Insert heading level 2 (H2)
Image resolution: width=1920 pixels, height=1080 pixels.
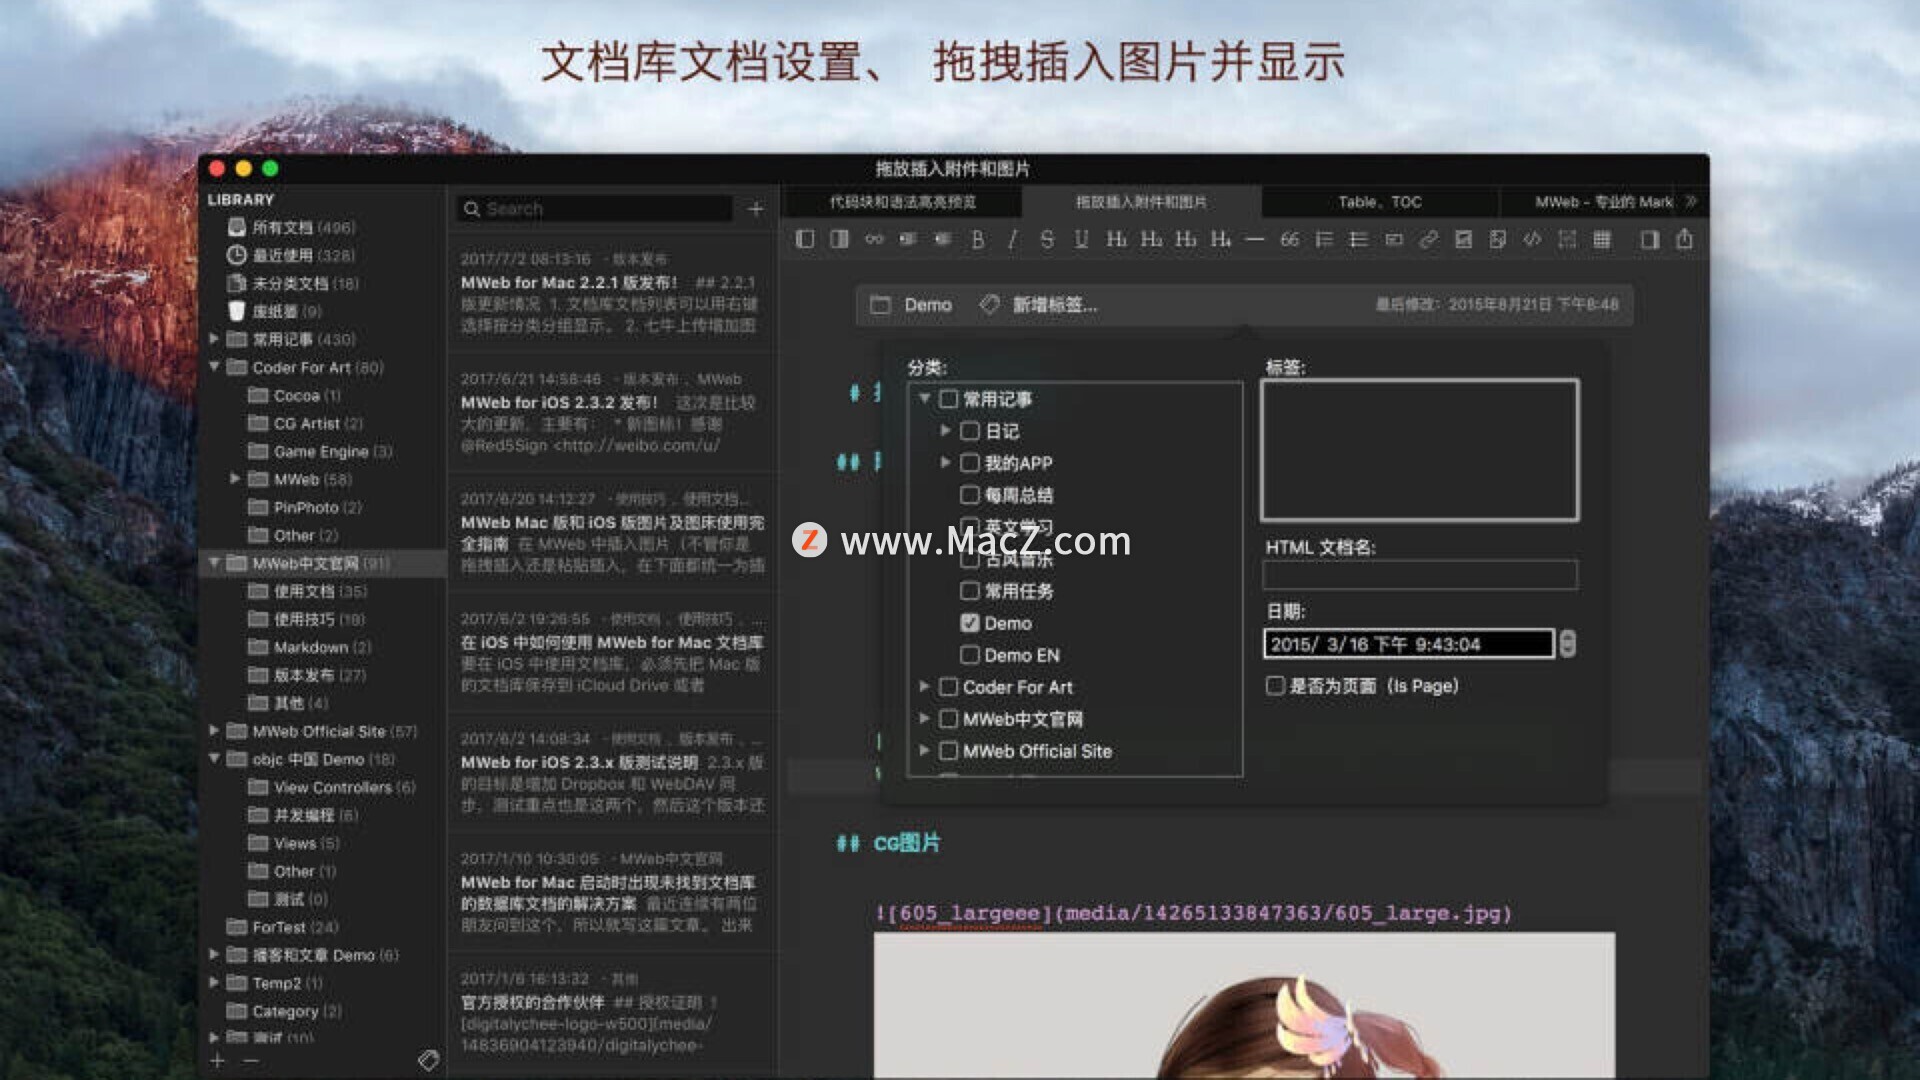1151,240
